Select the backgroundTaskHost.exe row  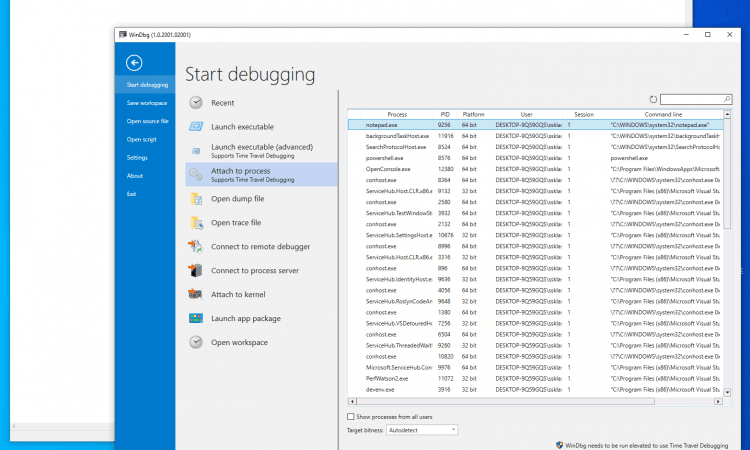(535, 136)
